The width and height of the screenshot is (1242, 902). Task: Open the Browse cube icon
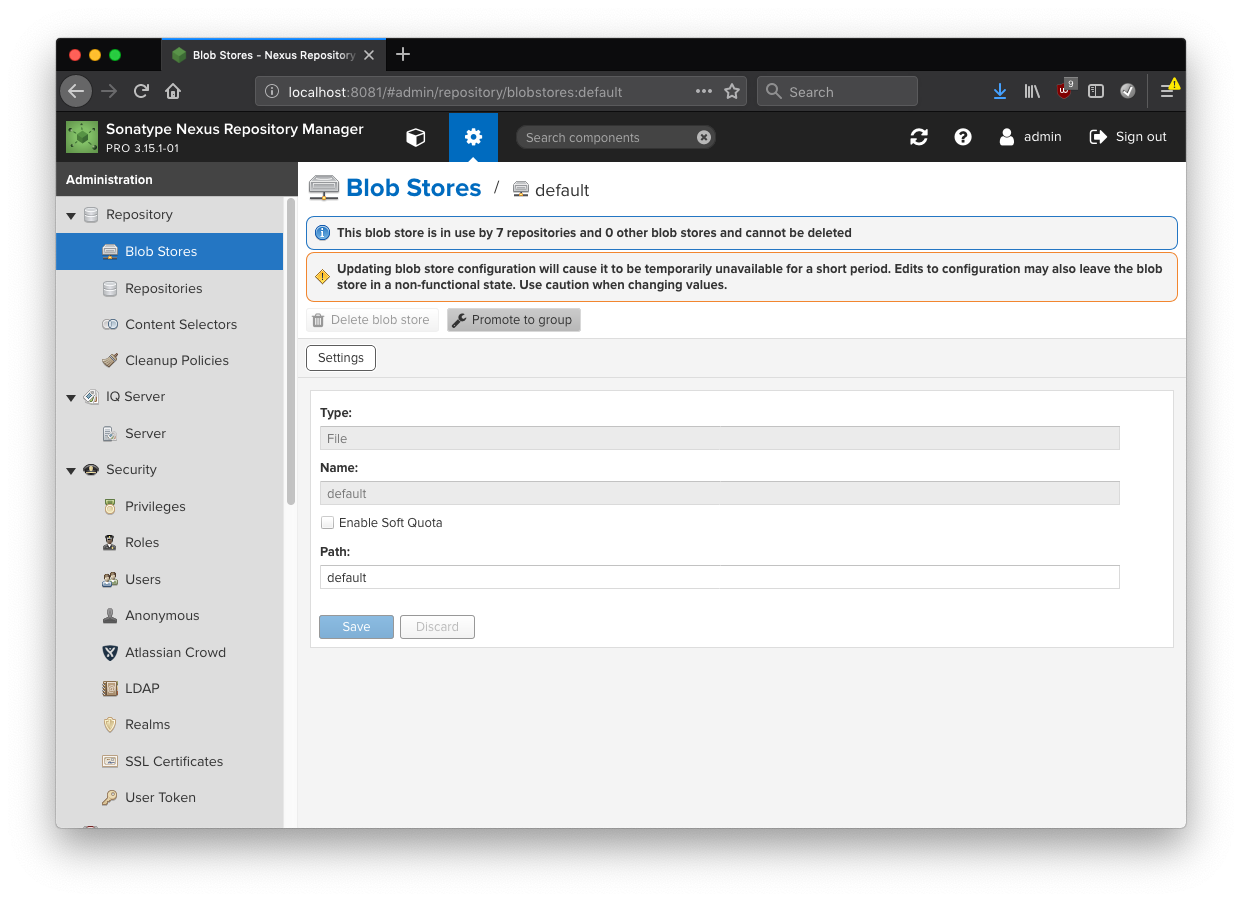coord(416,137)
